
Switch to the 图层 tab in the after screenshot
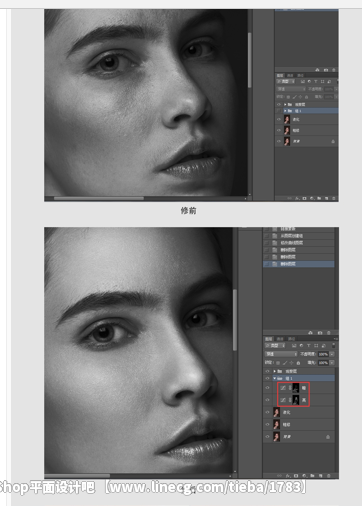[269, 339]
